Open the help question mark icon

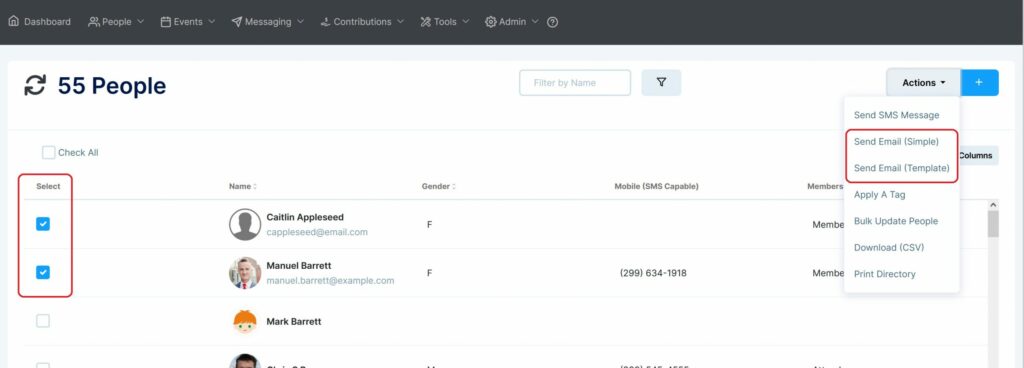[552, 22]
